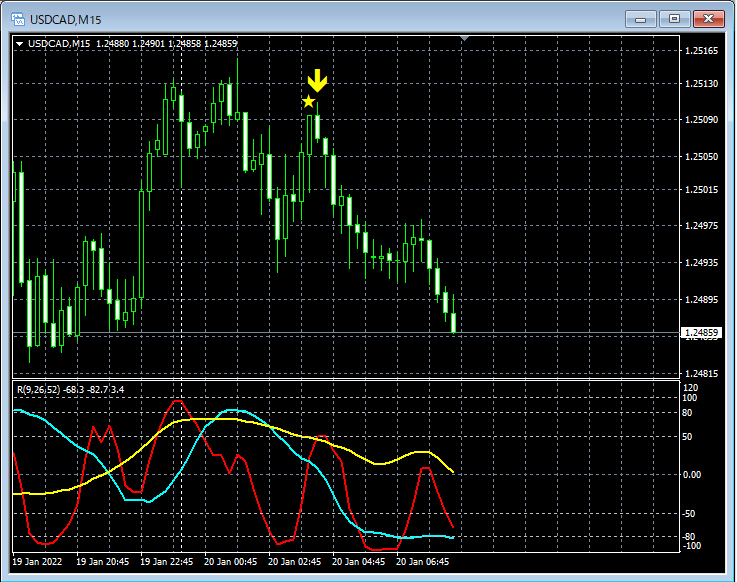Click the 1.24935 price scale label
The width and height of the screenshot is (737, 582).
tap(702, 262)
